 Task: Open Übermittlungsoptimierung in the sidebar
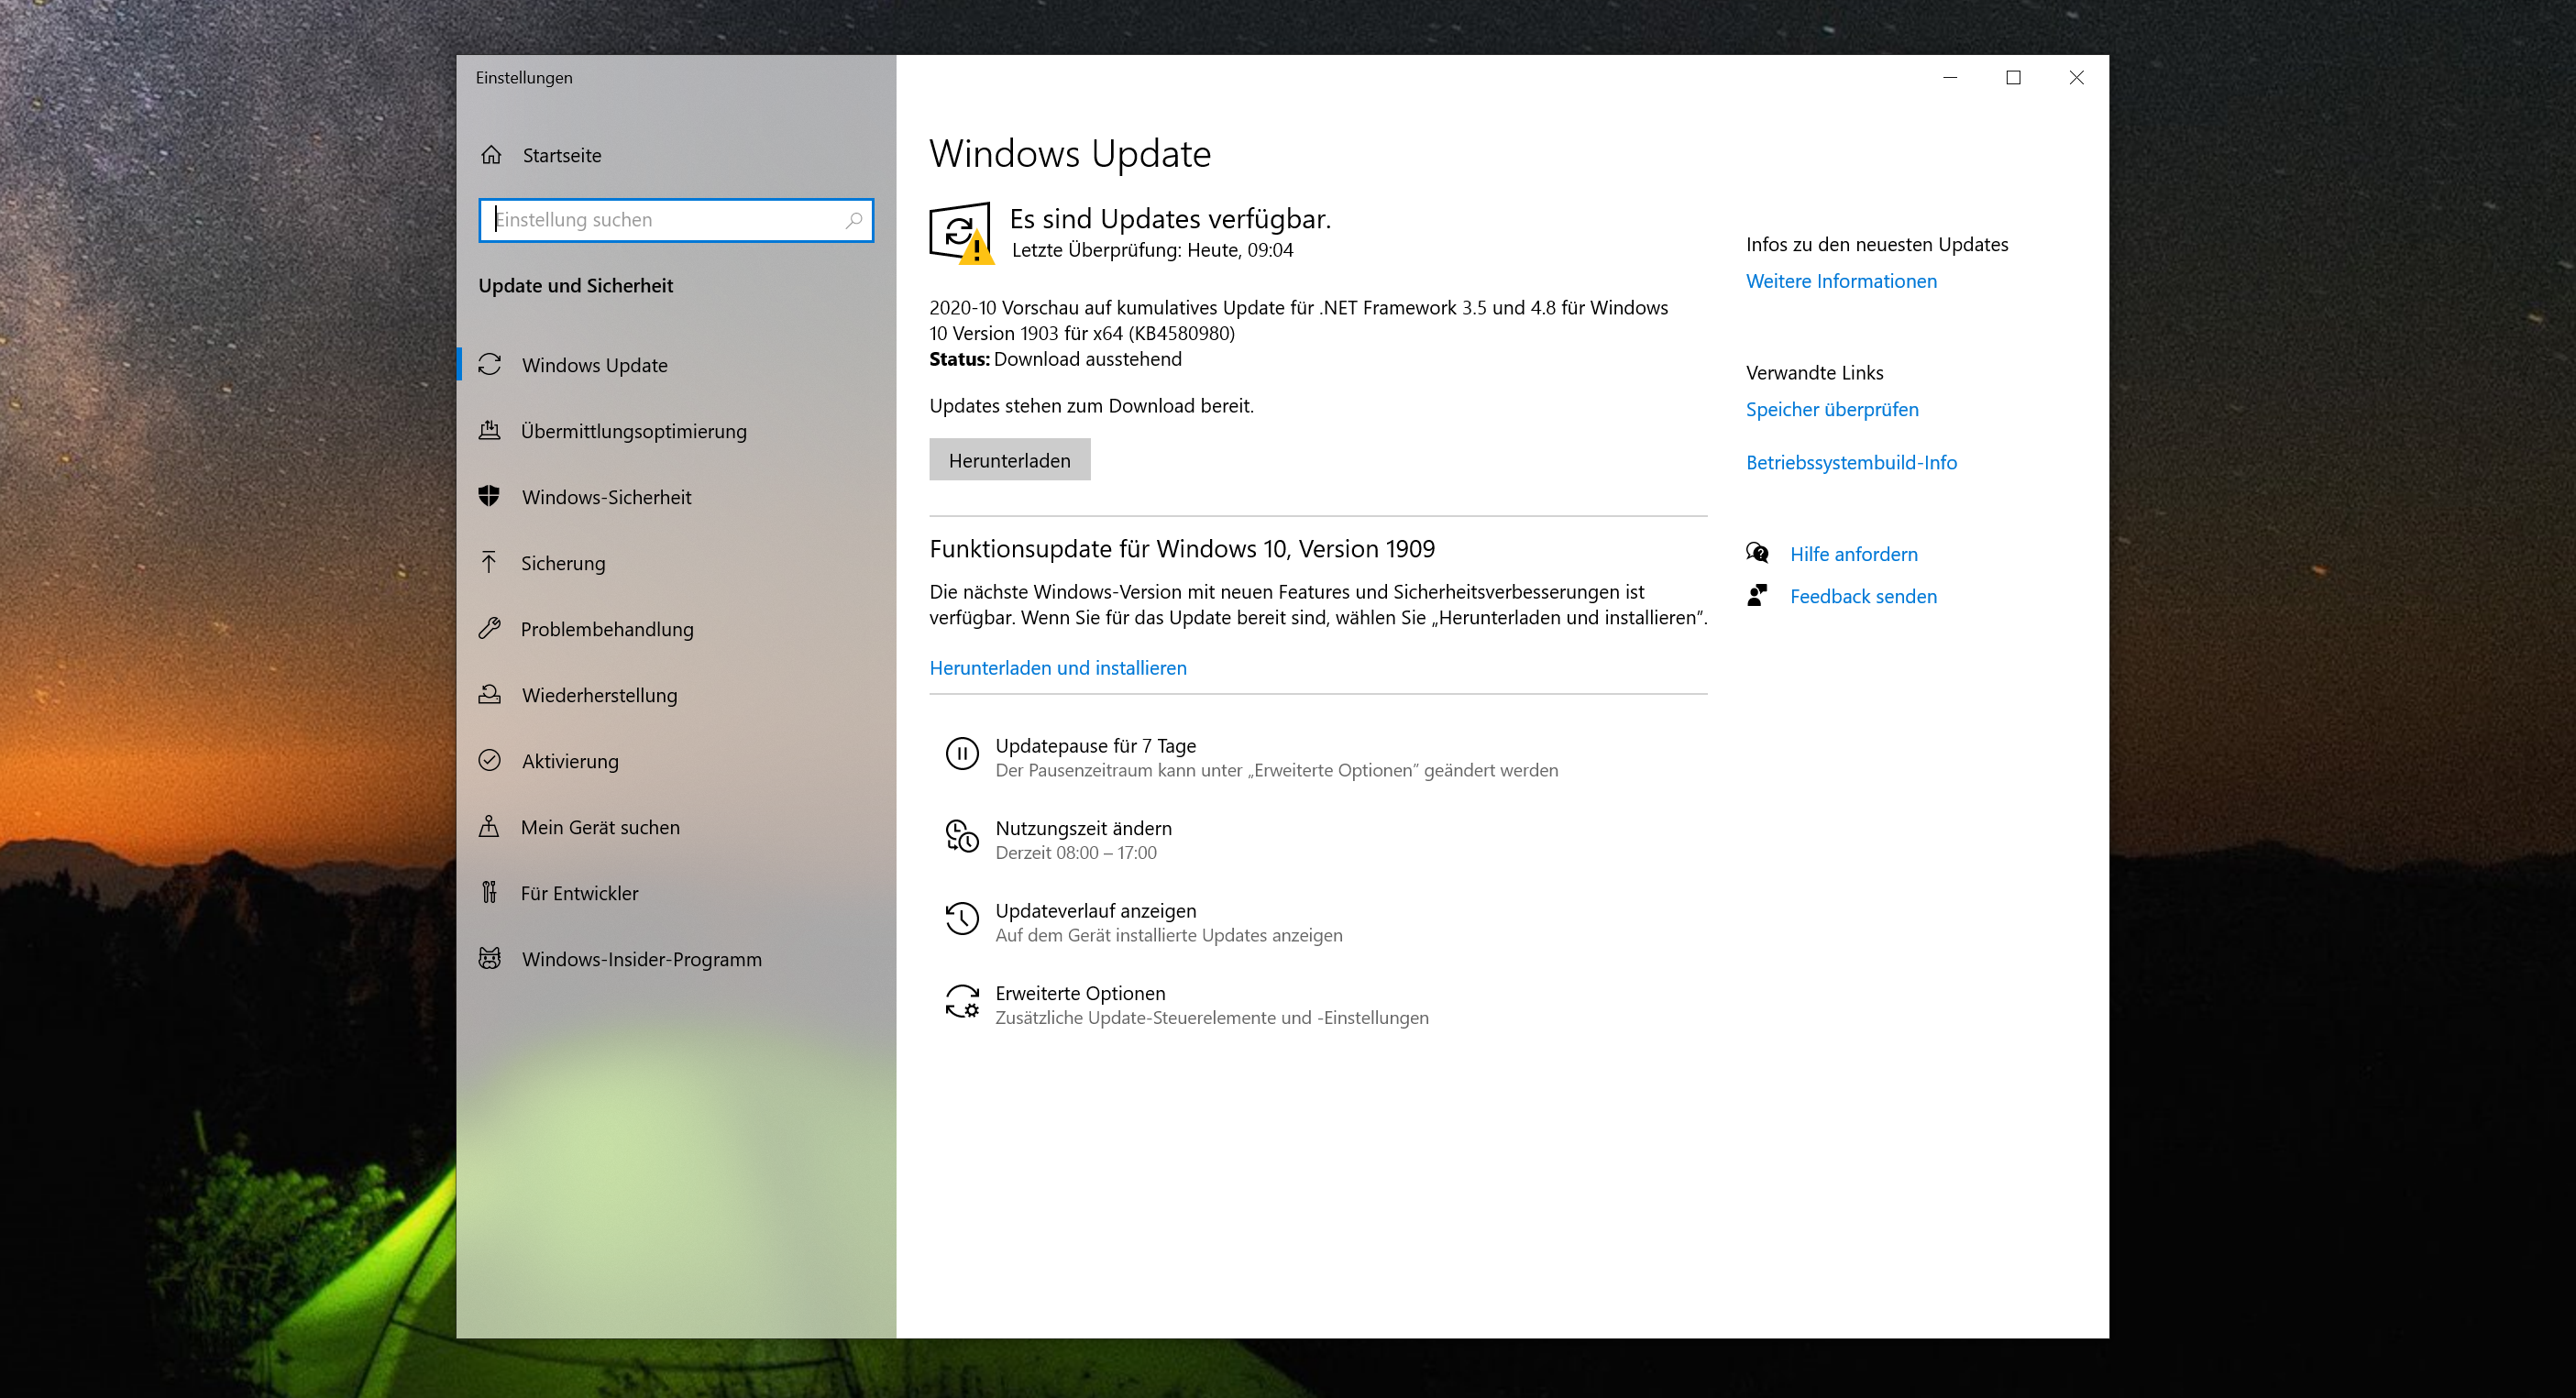[633, 431]
